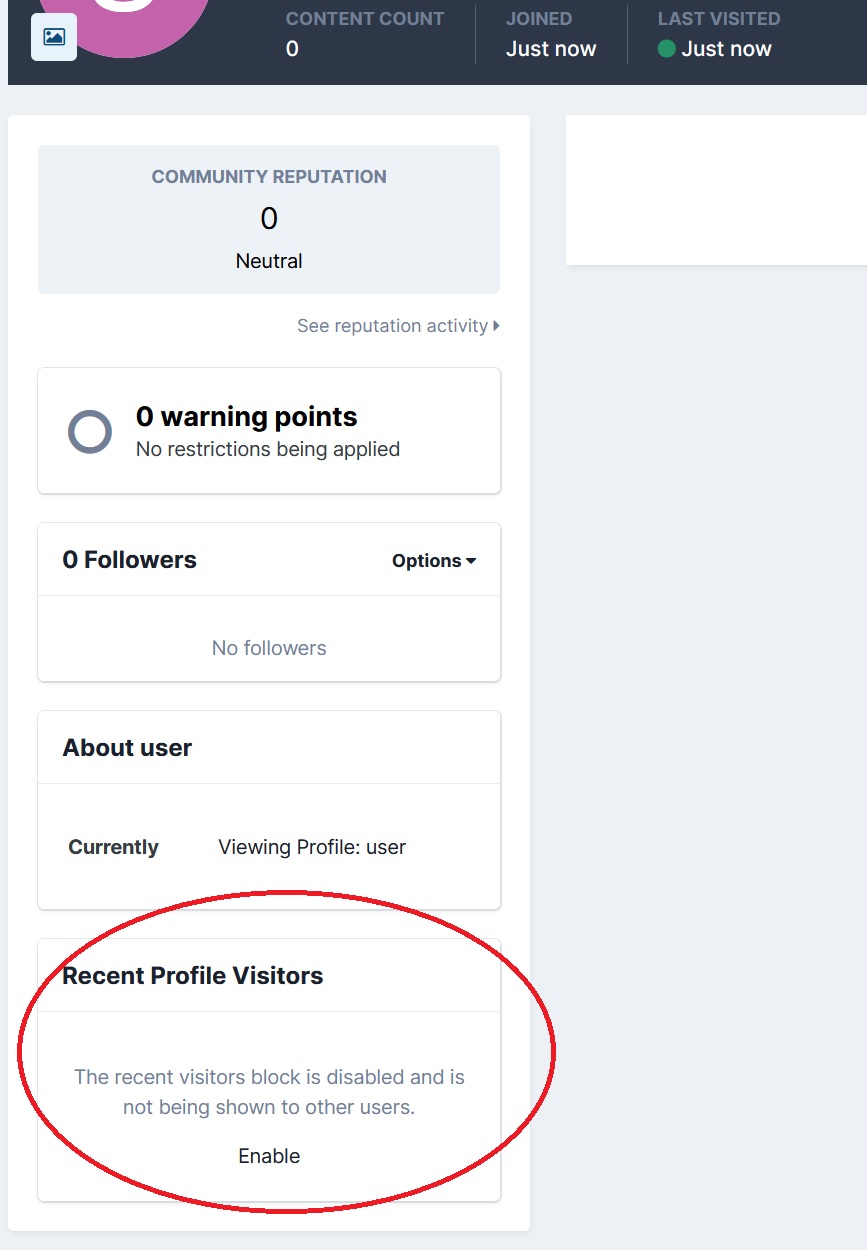The width and height of the screenshot is (867, 1250).
Task: Click the 0 Followers heading
Action: pos(130,560)
